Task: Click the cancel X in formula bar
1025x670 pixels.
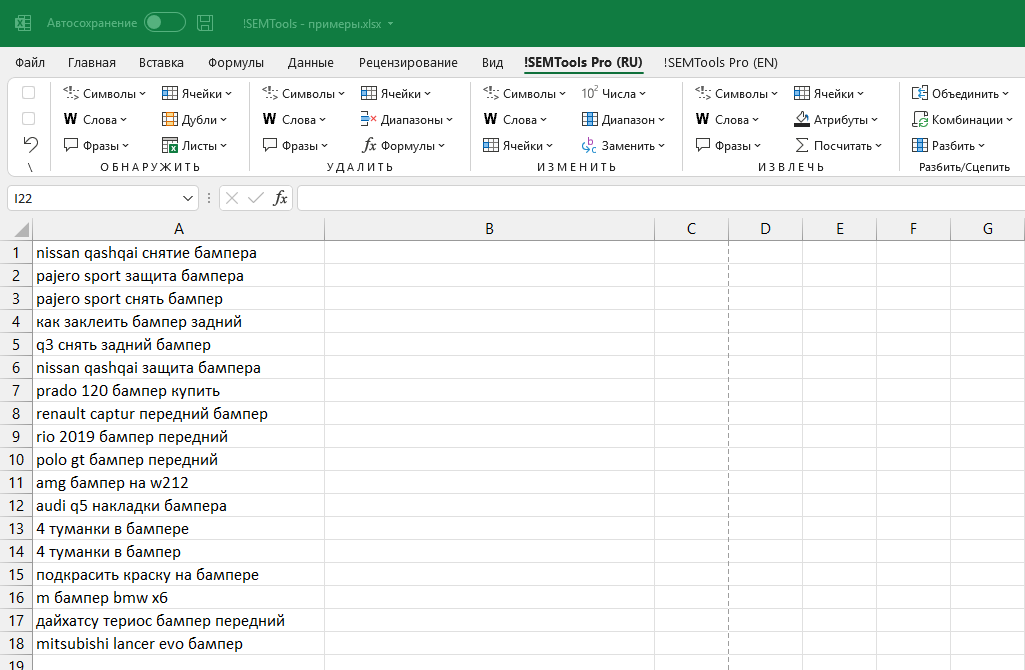Action: coord(231,198)
